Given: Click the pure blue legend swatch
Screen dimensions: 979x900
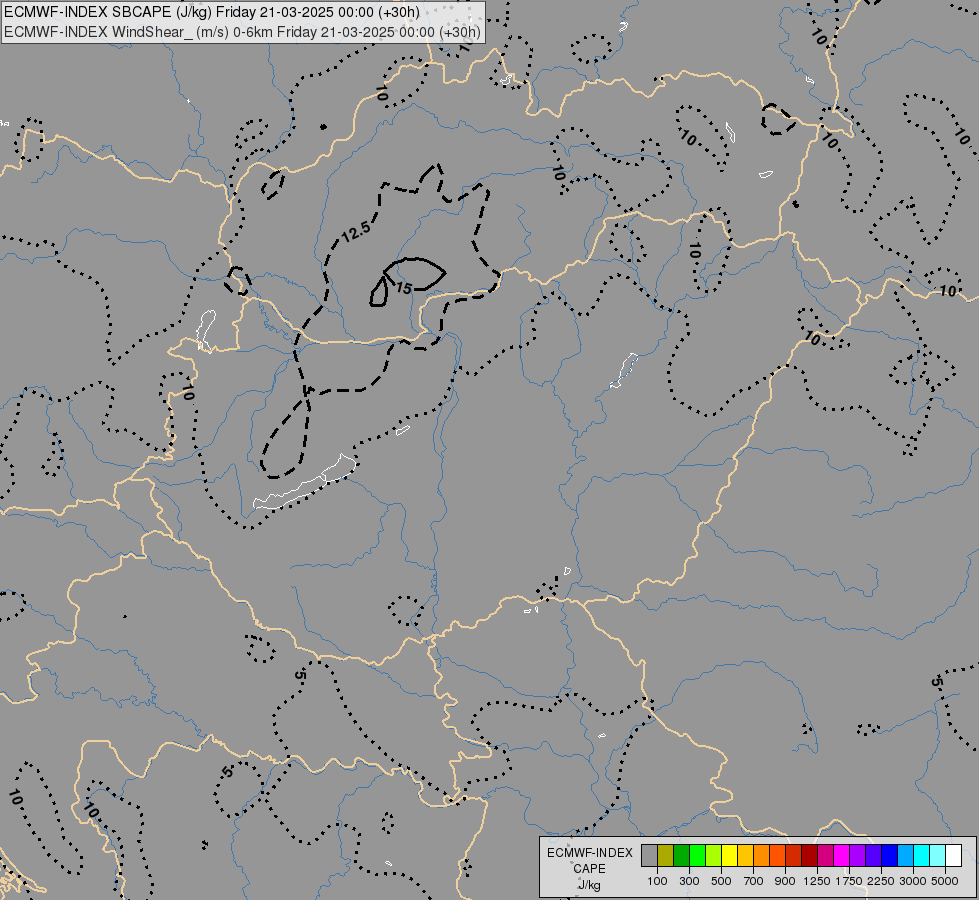Looking at the screenshot, I should 889,856.
